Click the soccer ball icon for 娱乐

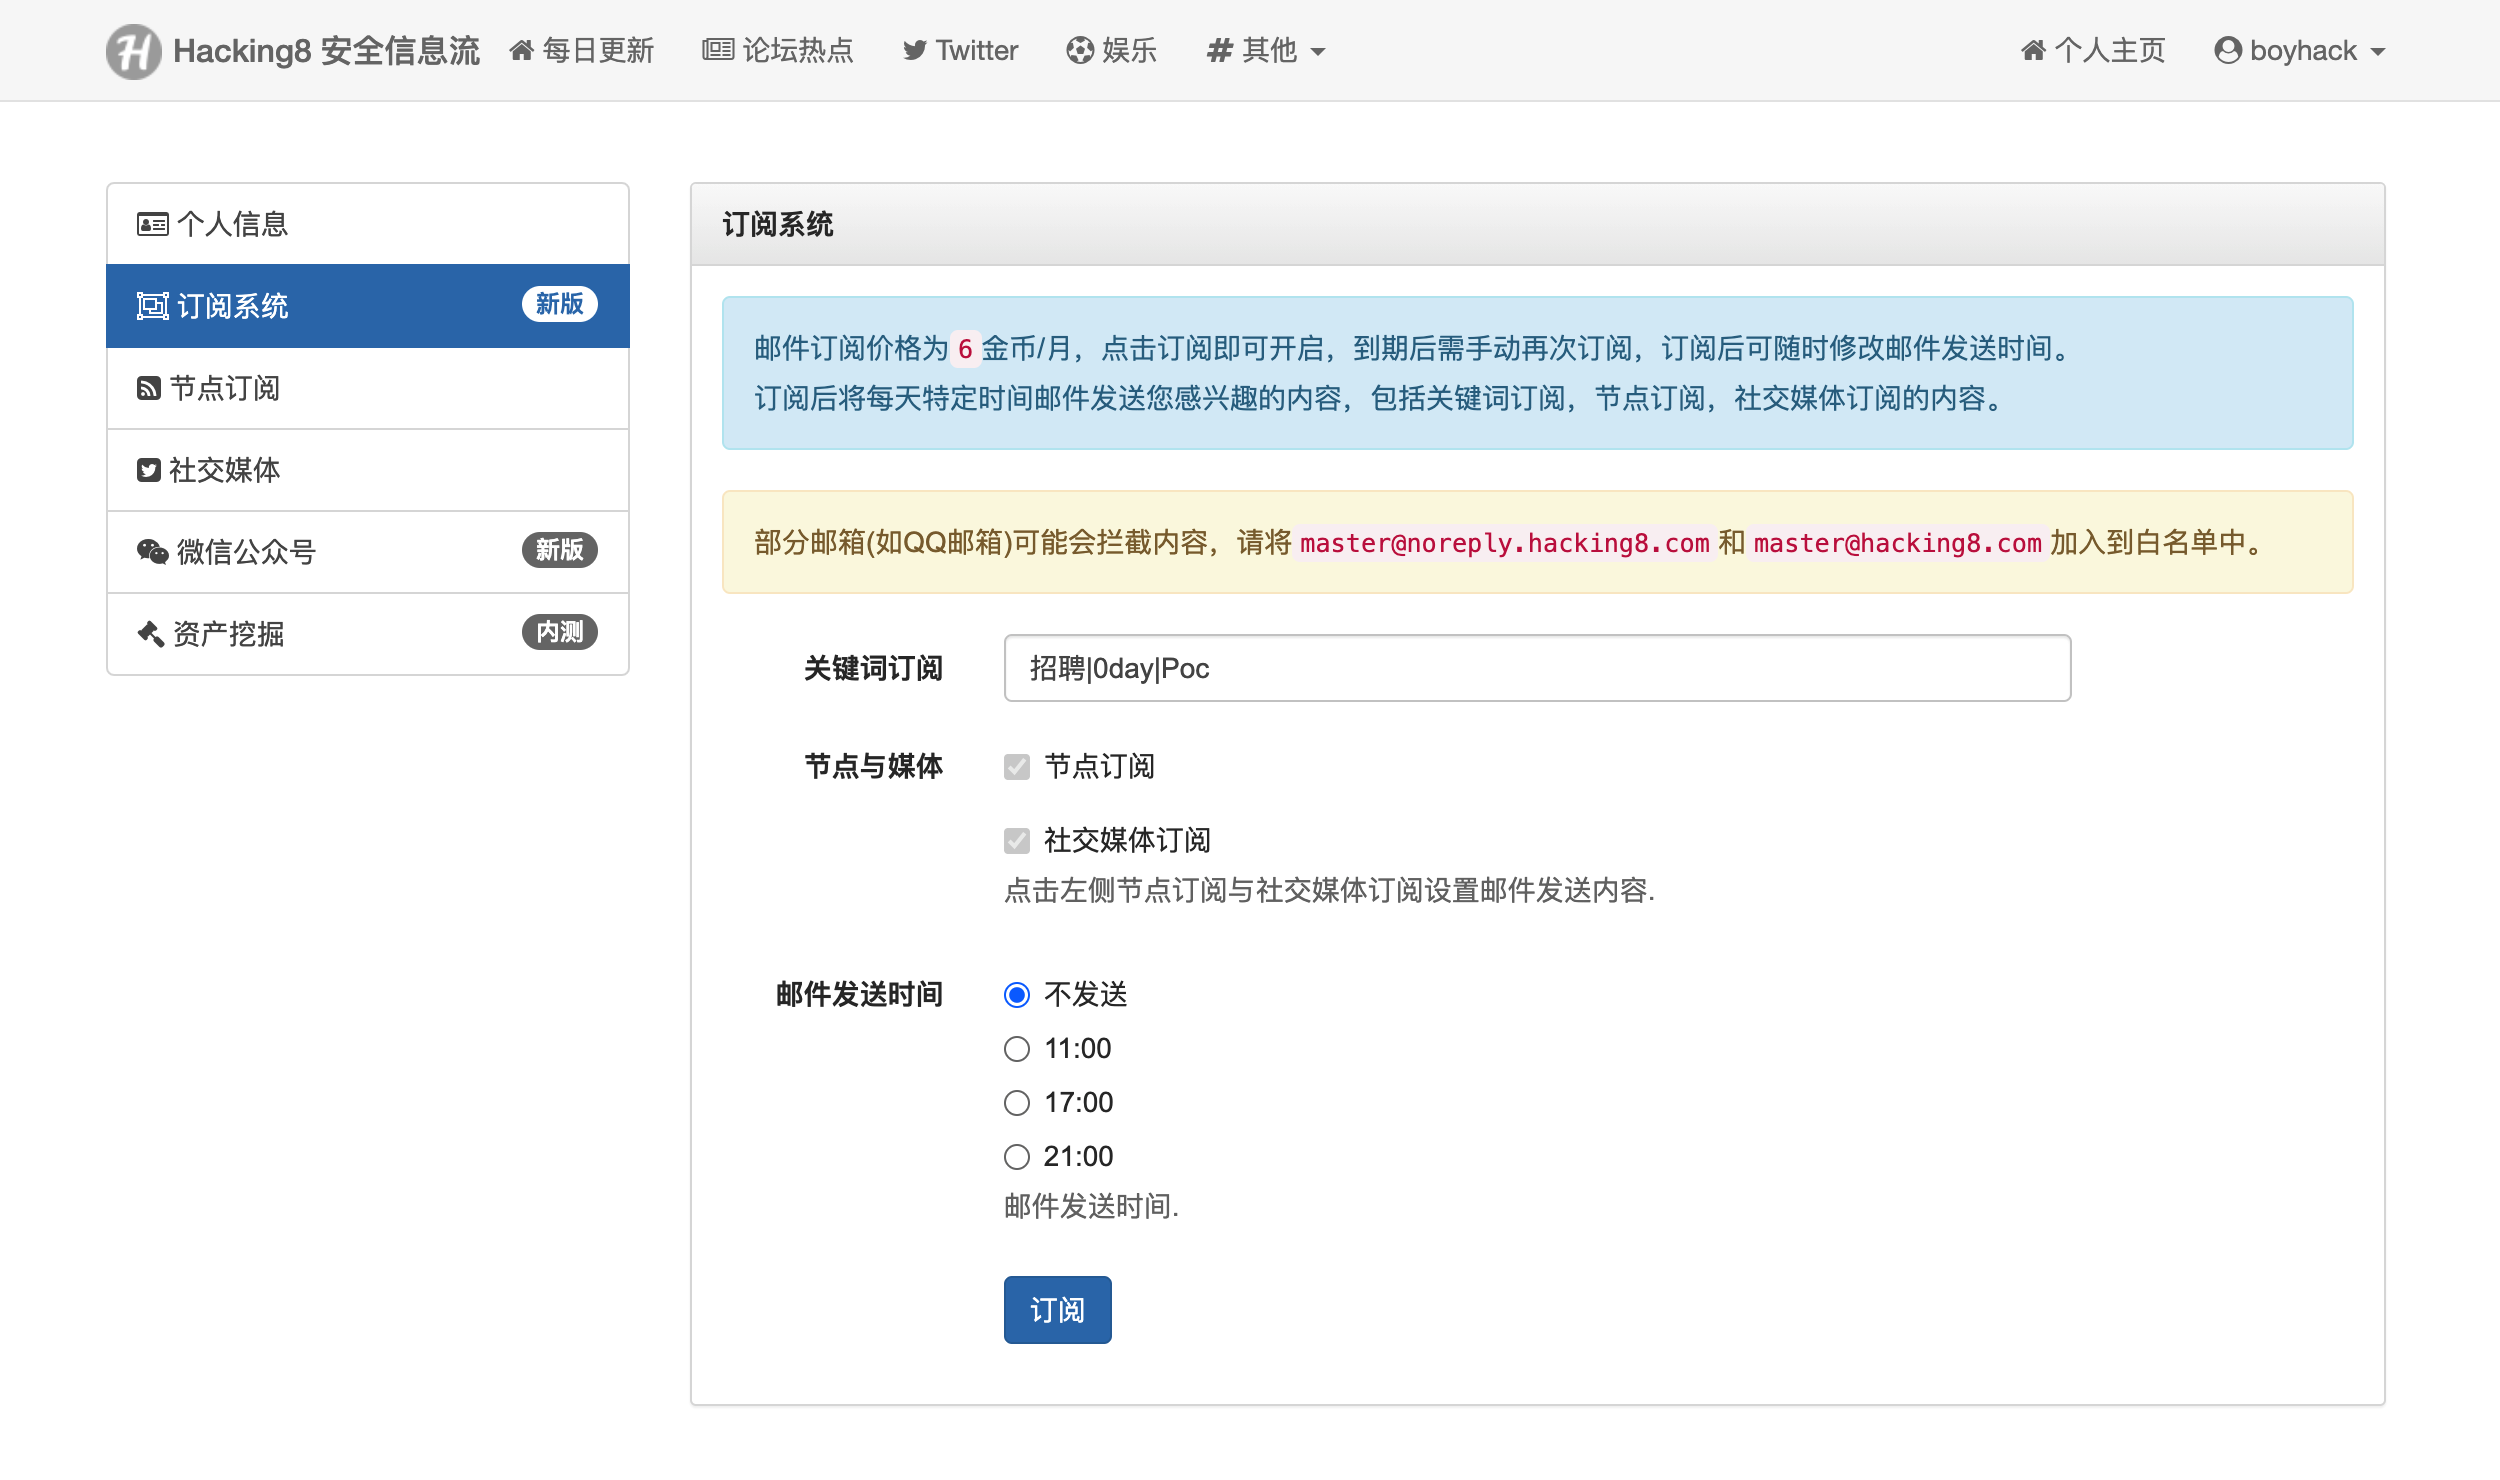1079,50
